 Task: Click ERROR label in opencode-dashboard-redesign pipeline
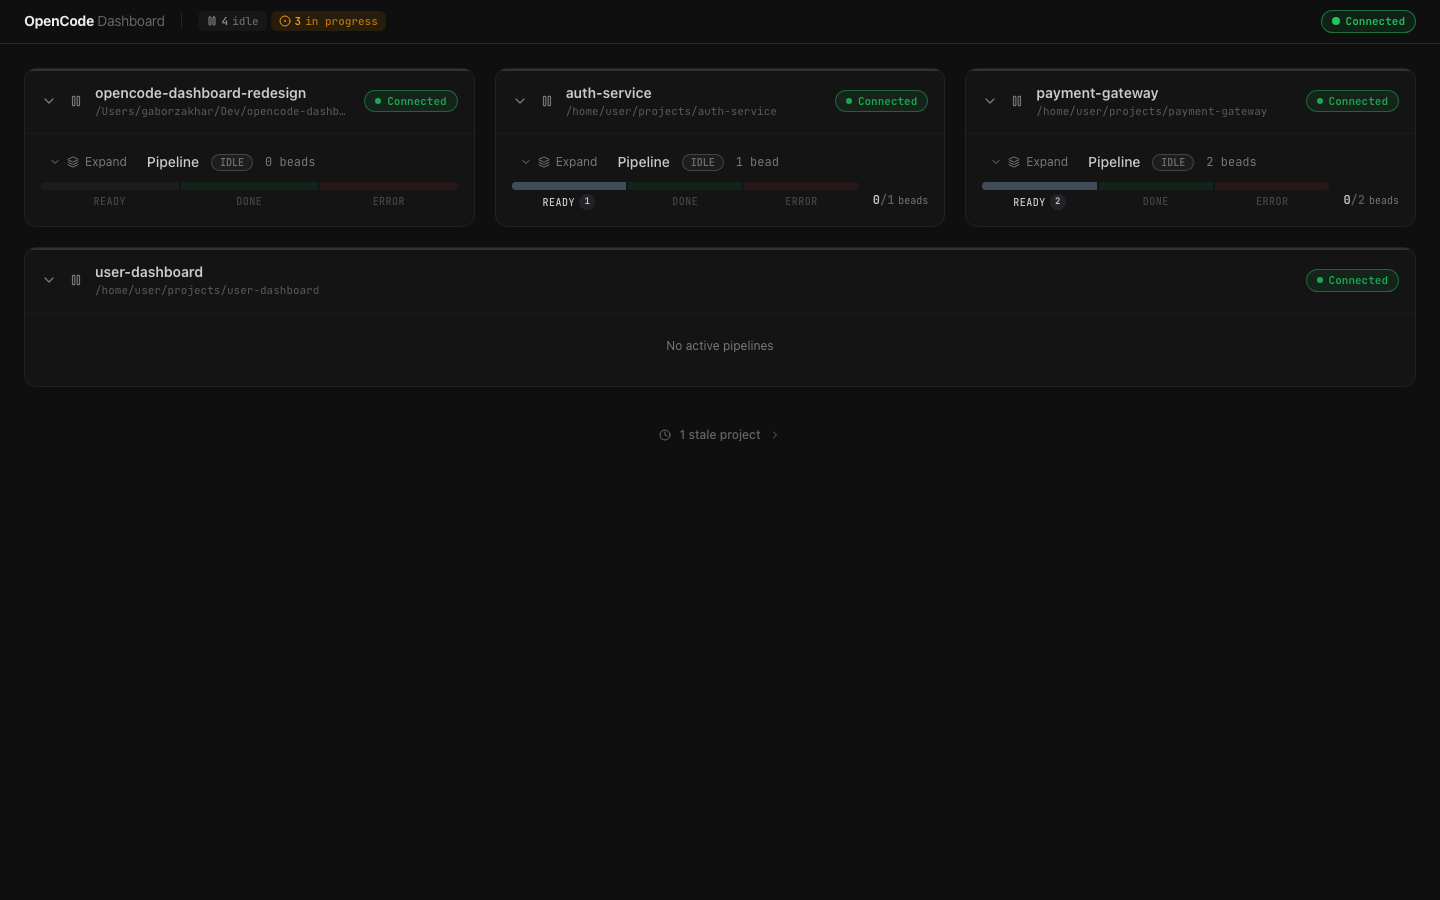(389, 202)
